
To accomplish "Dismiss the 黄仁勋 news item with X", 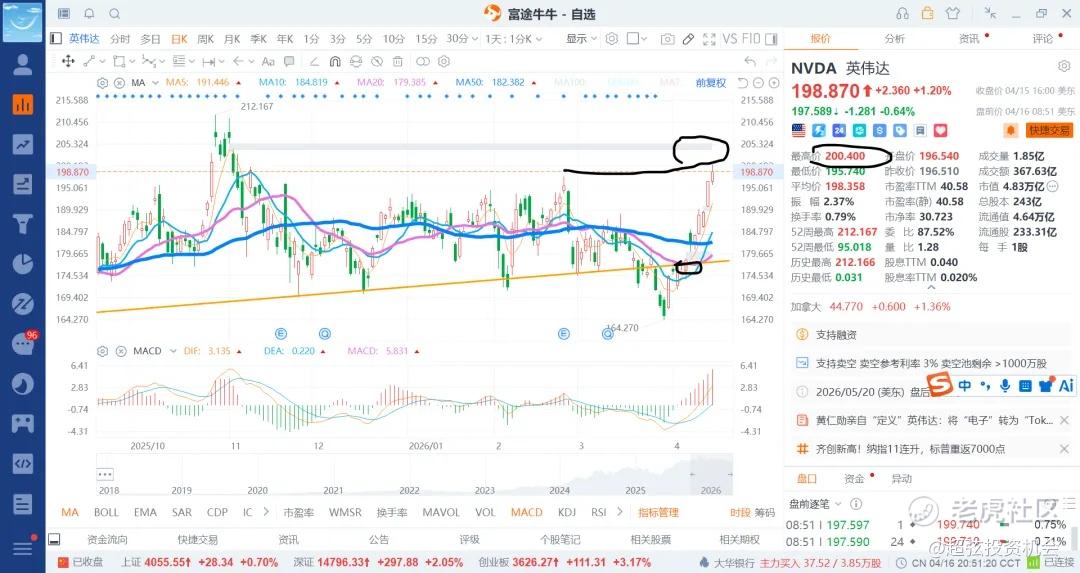I will pos(1064,419).
